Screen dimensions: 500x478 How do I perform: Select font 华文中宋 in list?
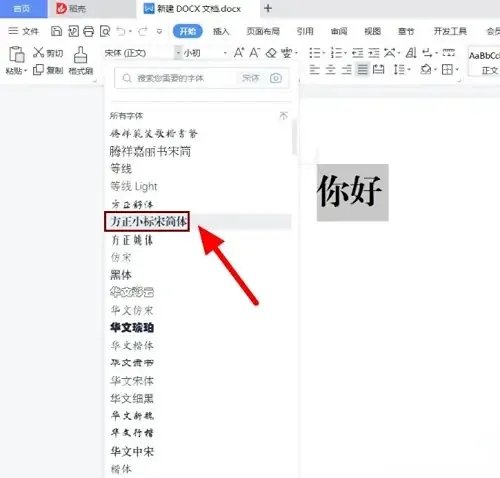(132, 451)
